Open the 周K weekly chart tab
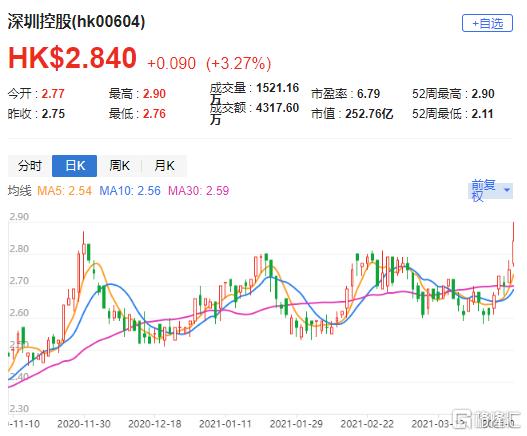This screenshot has width=527, height=436. (x=119, y=166)
